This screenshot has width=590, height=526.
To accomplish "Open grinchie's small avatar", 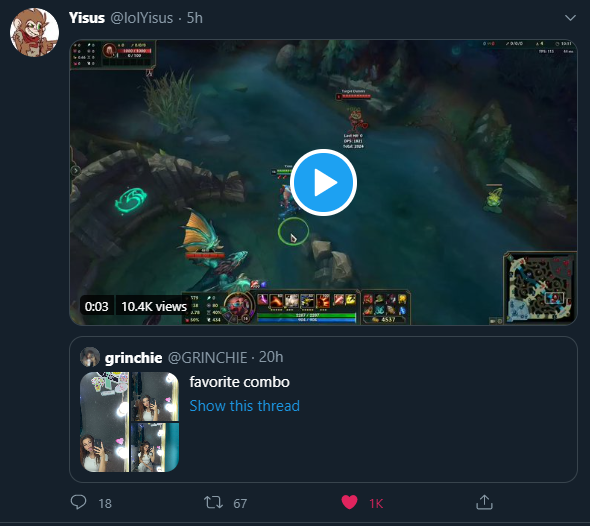I will click(90, 357).
